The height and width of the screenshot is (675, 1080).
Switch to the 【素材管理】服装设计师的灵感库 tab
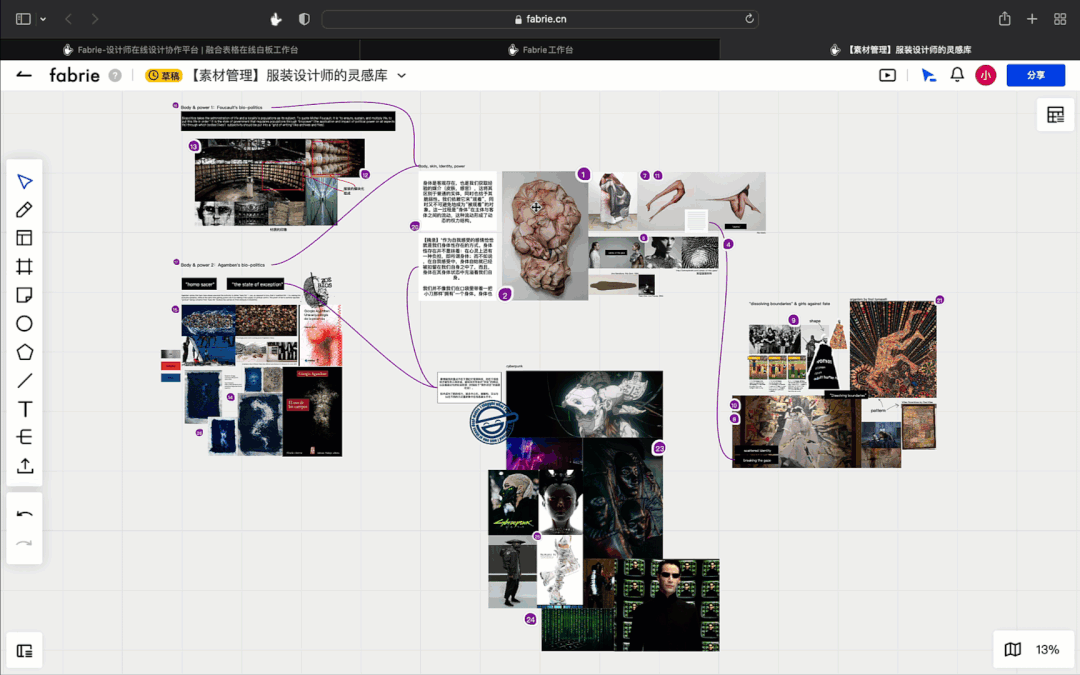click(x=900, y=50)
